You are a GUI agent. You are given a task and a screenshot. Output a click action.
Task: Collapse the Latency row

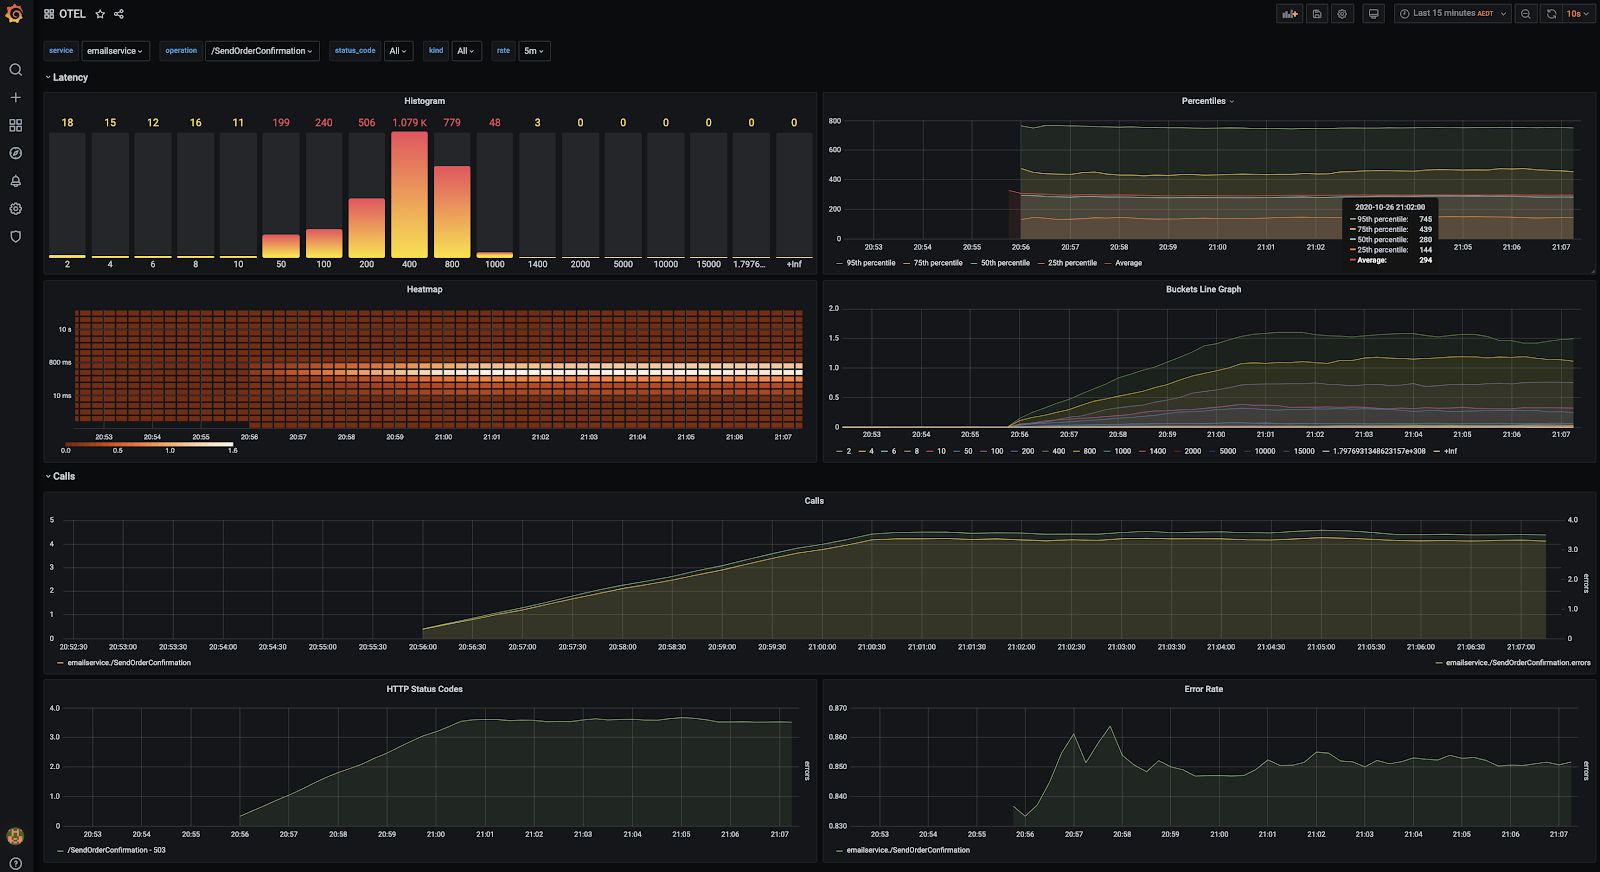pyautogui.click(x=69, y=77)
